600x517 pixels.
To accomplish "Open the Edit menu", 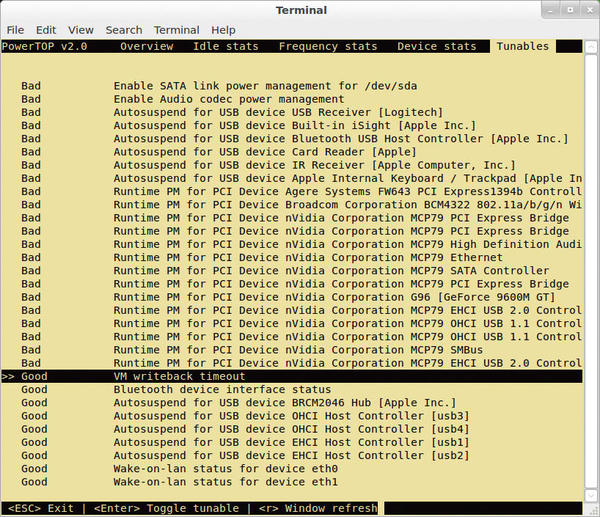I will coord(46,30).
